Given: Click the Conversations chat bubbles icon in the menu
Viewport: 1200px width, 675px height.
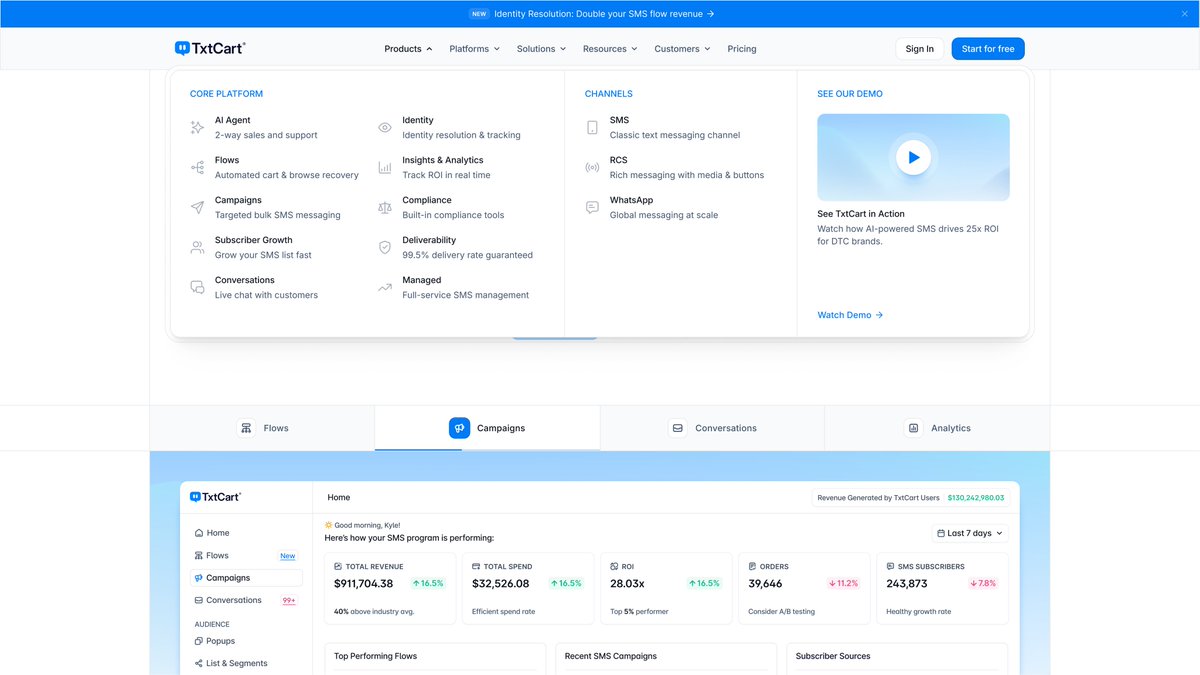Looking at the screenshot, I should click(197, 288).
